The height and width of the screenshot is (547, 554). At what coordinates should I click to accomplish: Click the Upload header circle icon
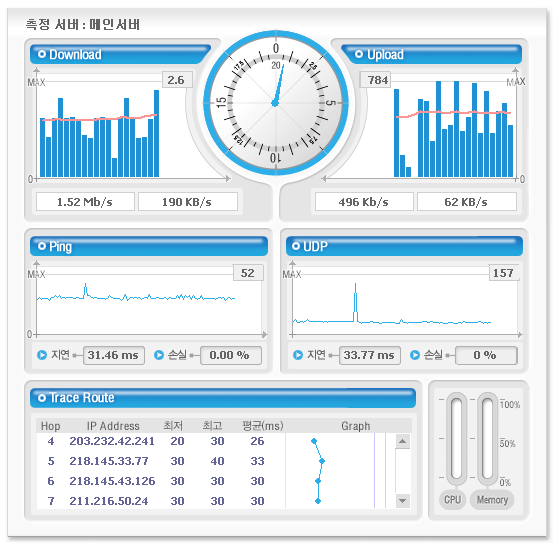(x=359, y=54)
